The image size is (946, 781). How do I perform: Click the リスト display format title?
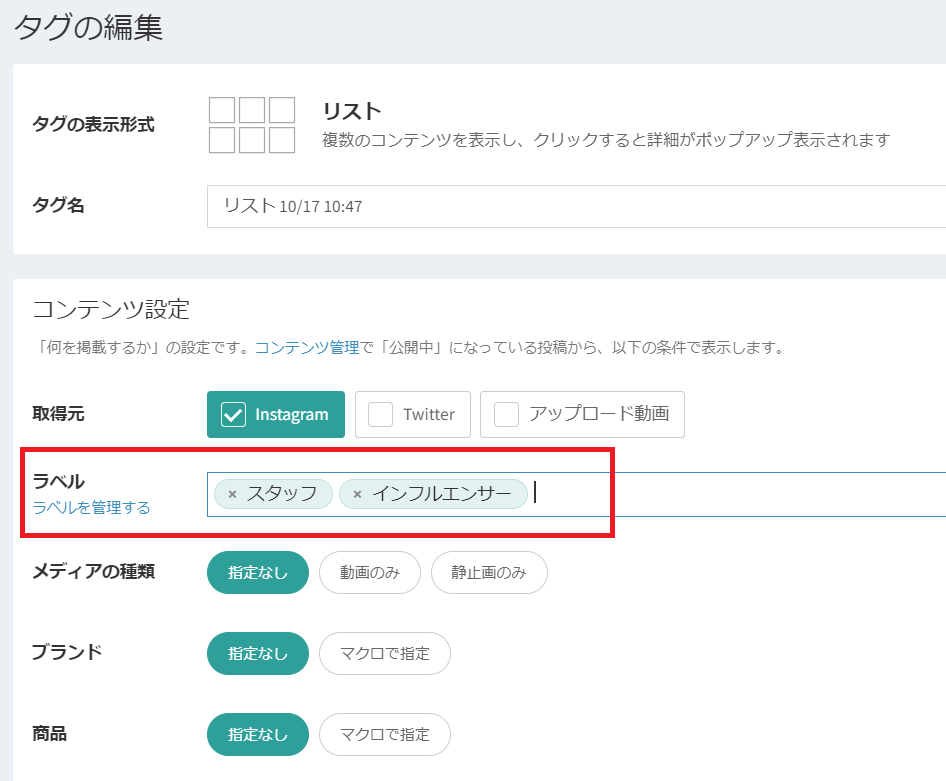click(352, 111)
